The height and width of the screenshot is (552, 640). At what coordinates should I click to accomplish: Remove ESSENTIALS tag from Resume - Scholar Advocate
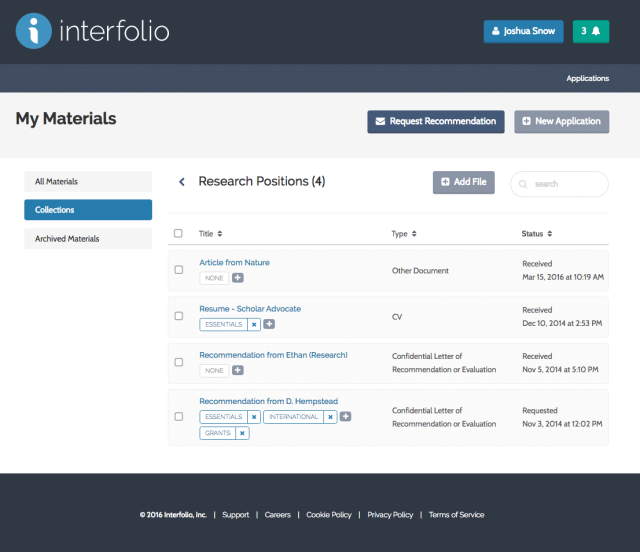(254, 325)
